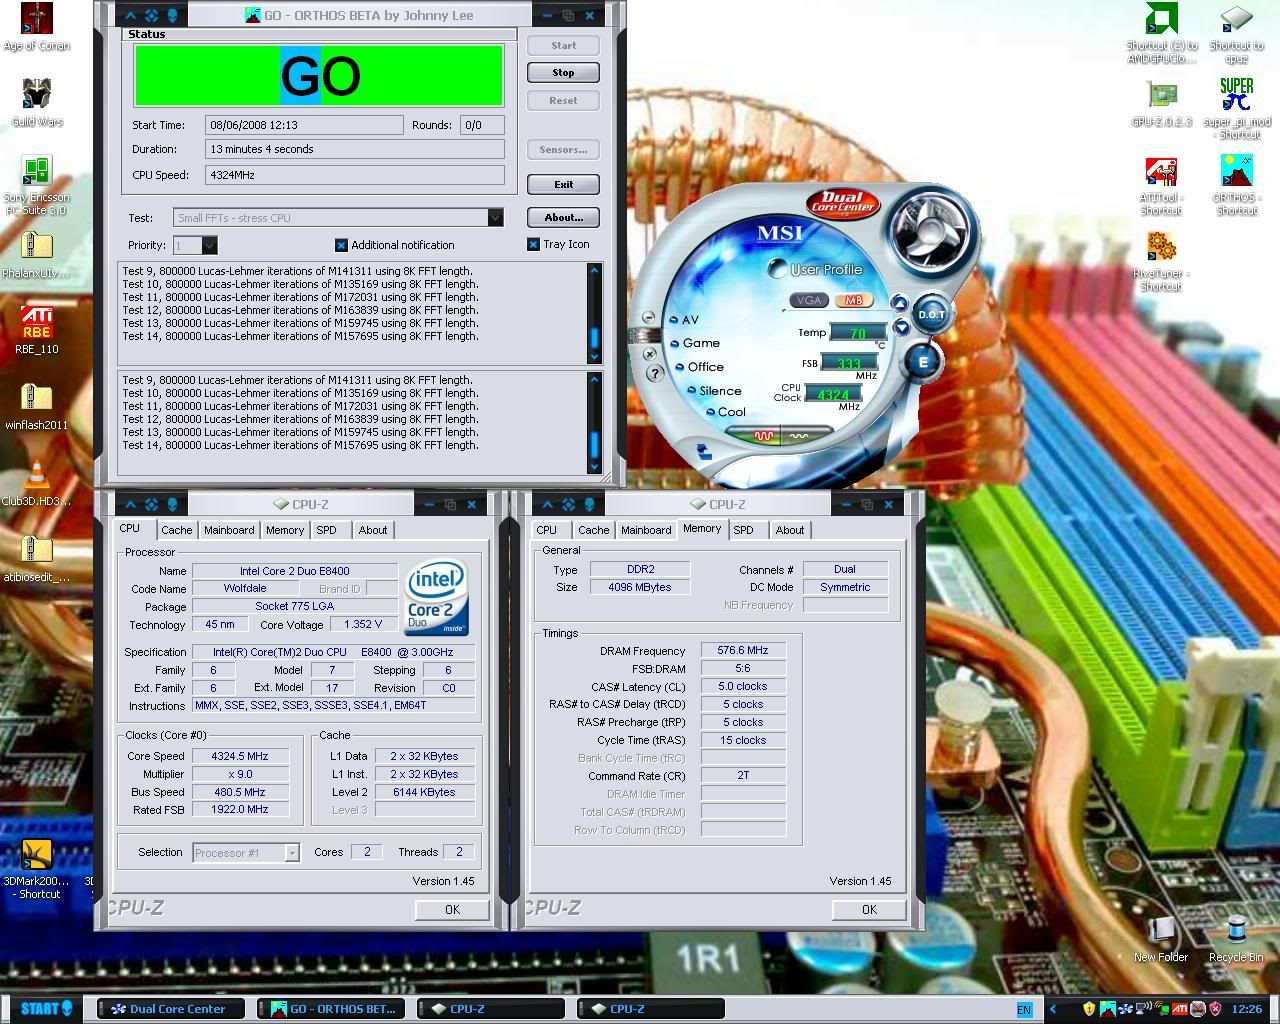Switch to Mainboard tab in left CPU-Z window
This screenshot has height=1024, width=1280.
point(229,530)
